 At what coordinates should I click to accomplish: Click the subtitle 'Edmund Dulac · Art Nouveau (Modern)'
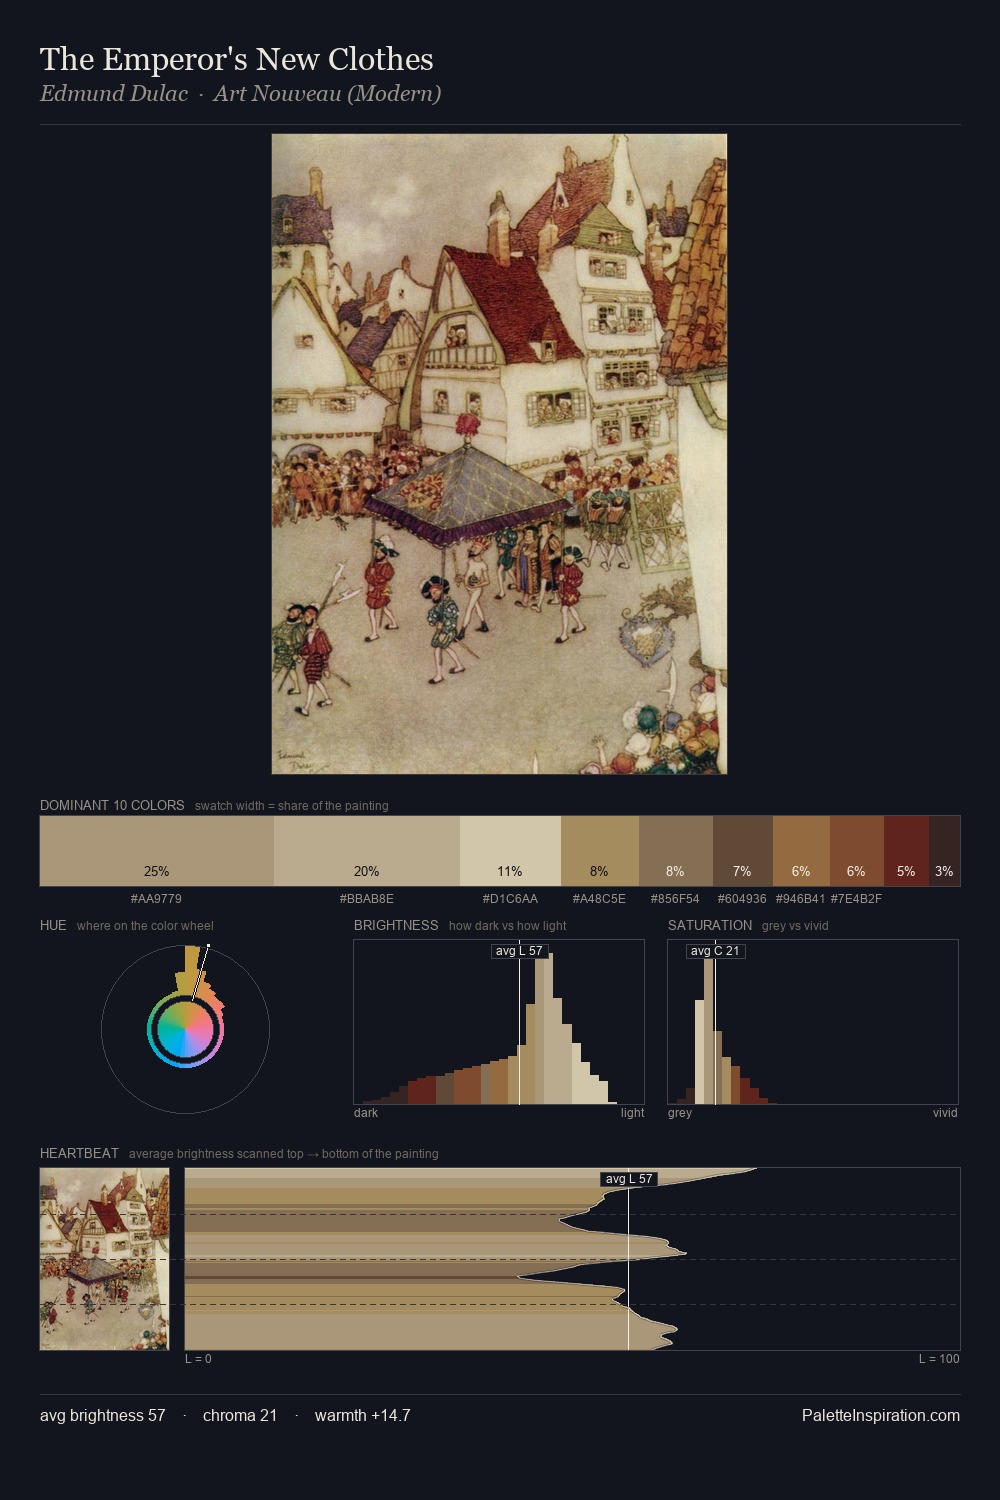point(240,94)
